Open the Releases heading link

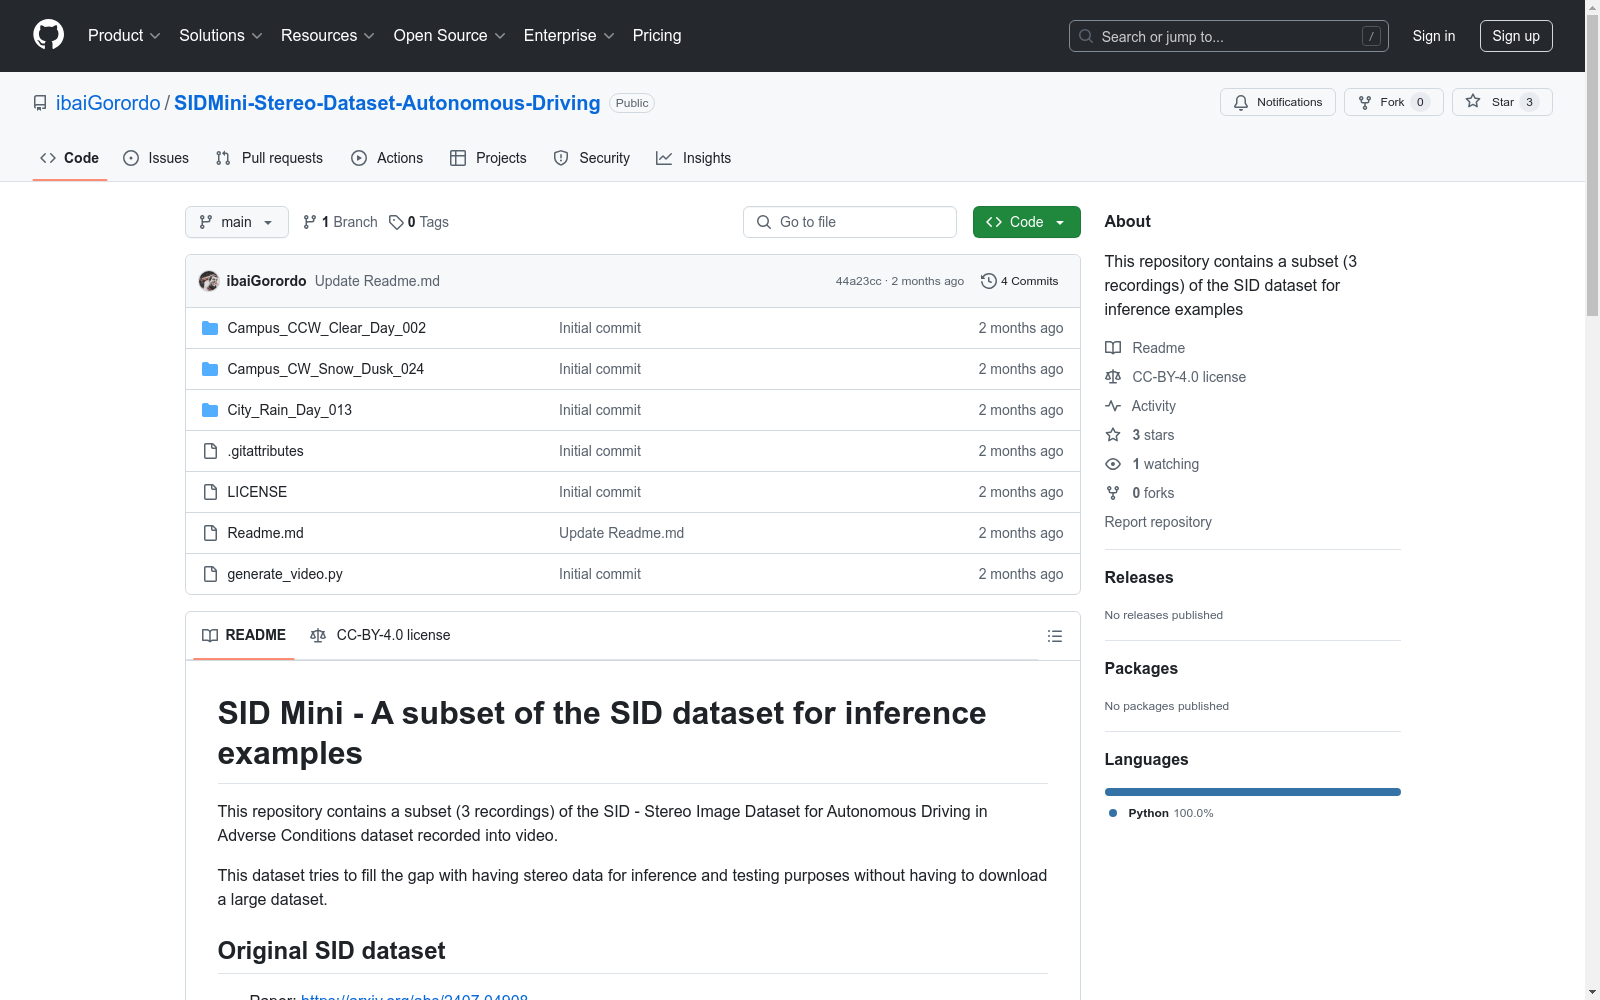tap(1139, 577)
